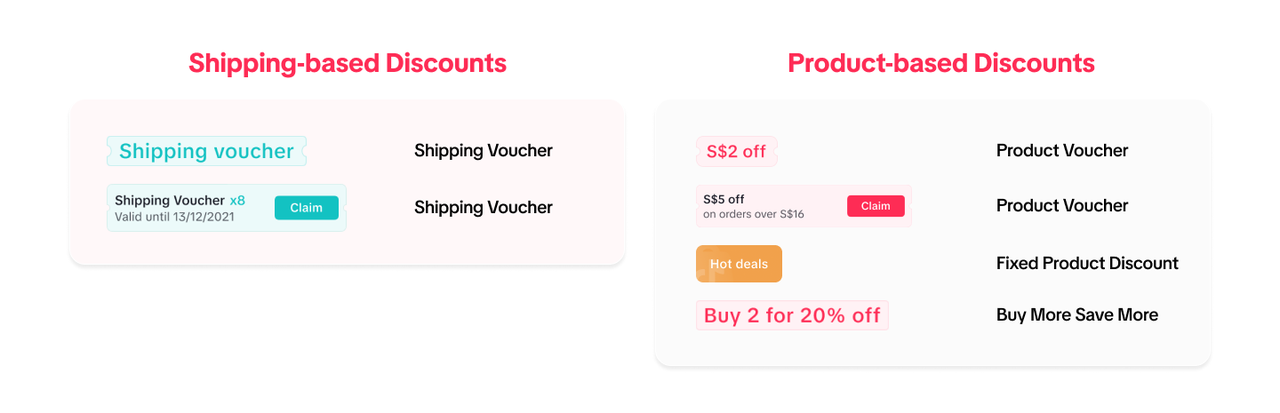Select the teal 'Shipping voucher' ticket tag
Image resolution: width=1280 pixels, height=413 pixels.
click(206, 151)
